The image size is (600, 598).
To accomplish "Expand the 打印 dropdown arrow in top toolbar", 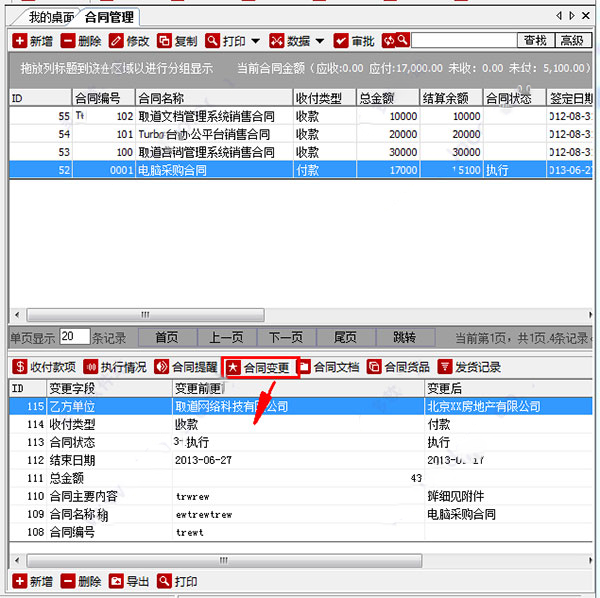I will point(256,41).
